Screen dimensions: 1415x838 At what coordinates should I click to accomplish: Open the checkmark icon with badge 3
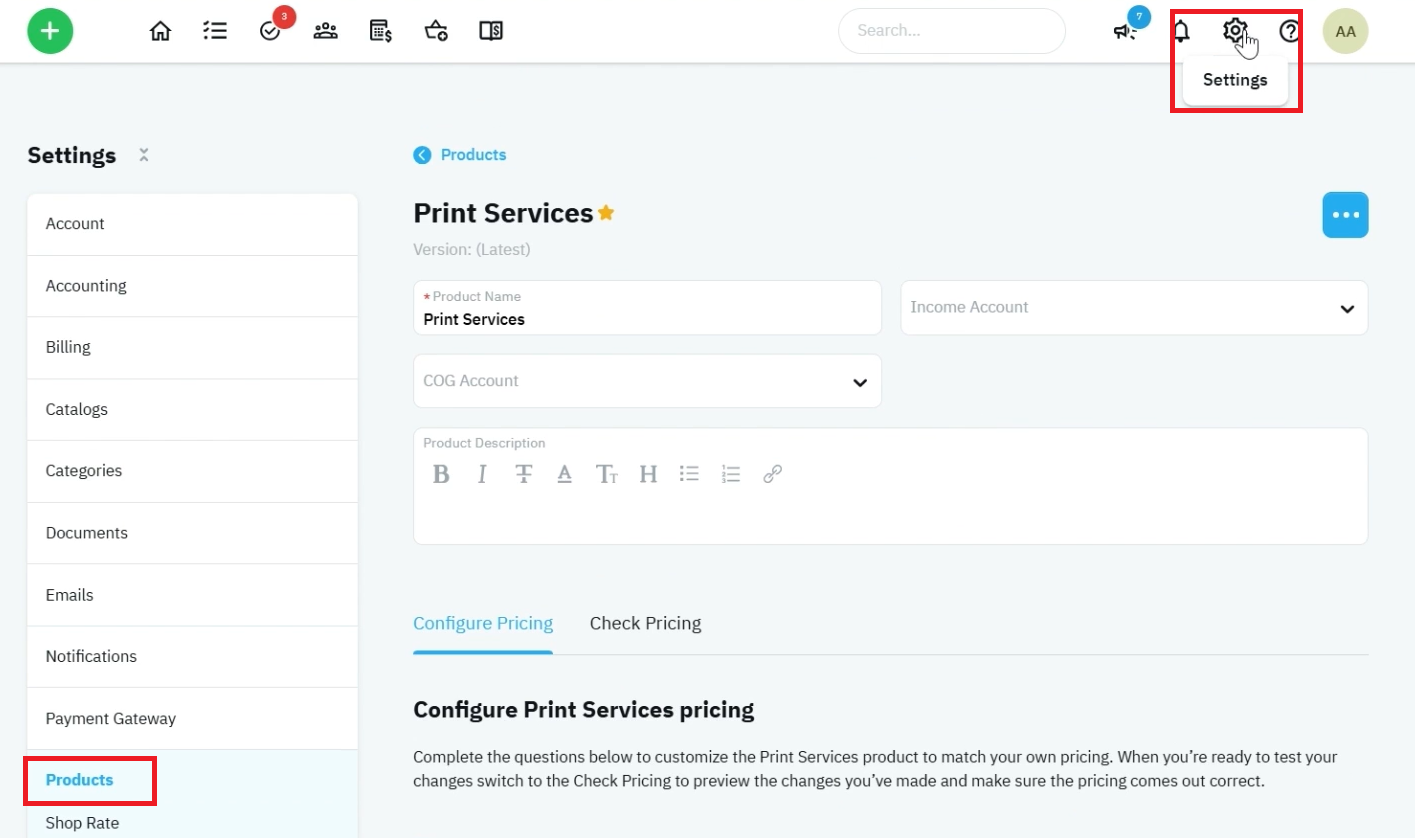(x=270, y=31)
